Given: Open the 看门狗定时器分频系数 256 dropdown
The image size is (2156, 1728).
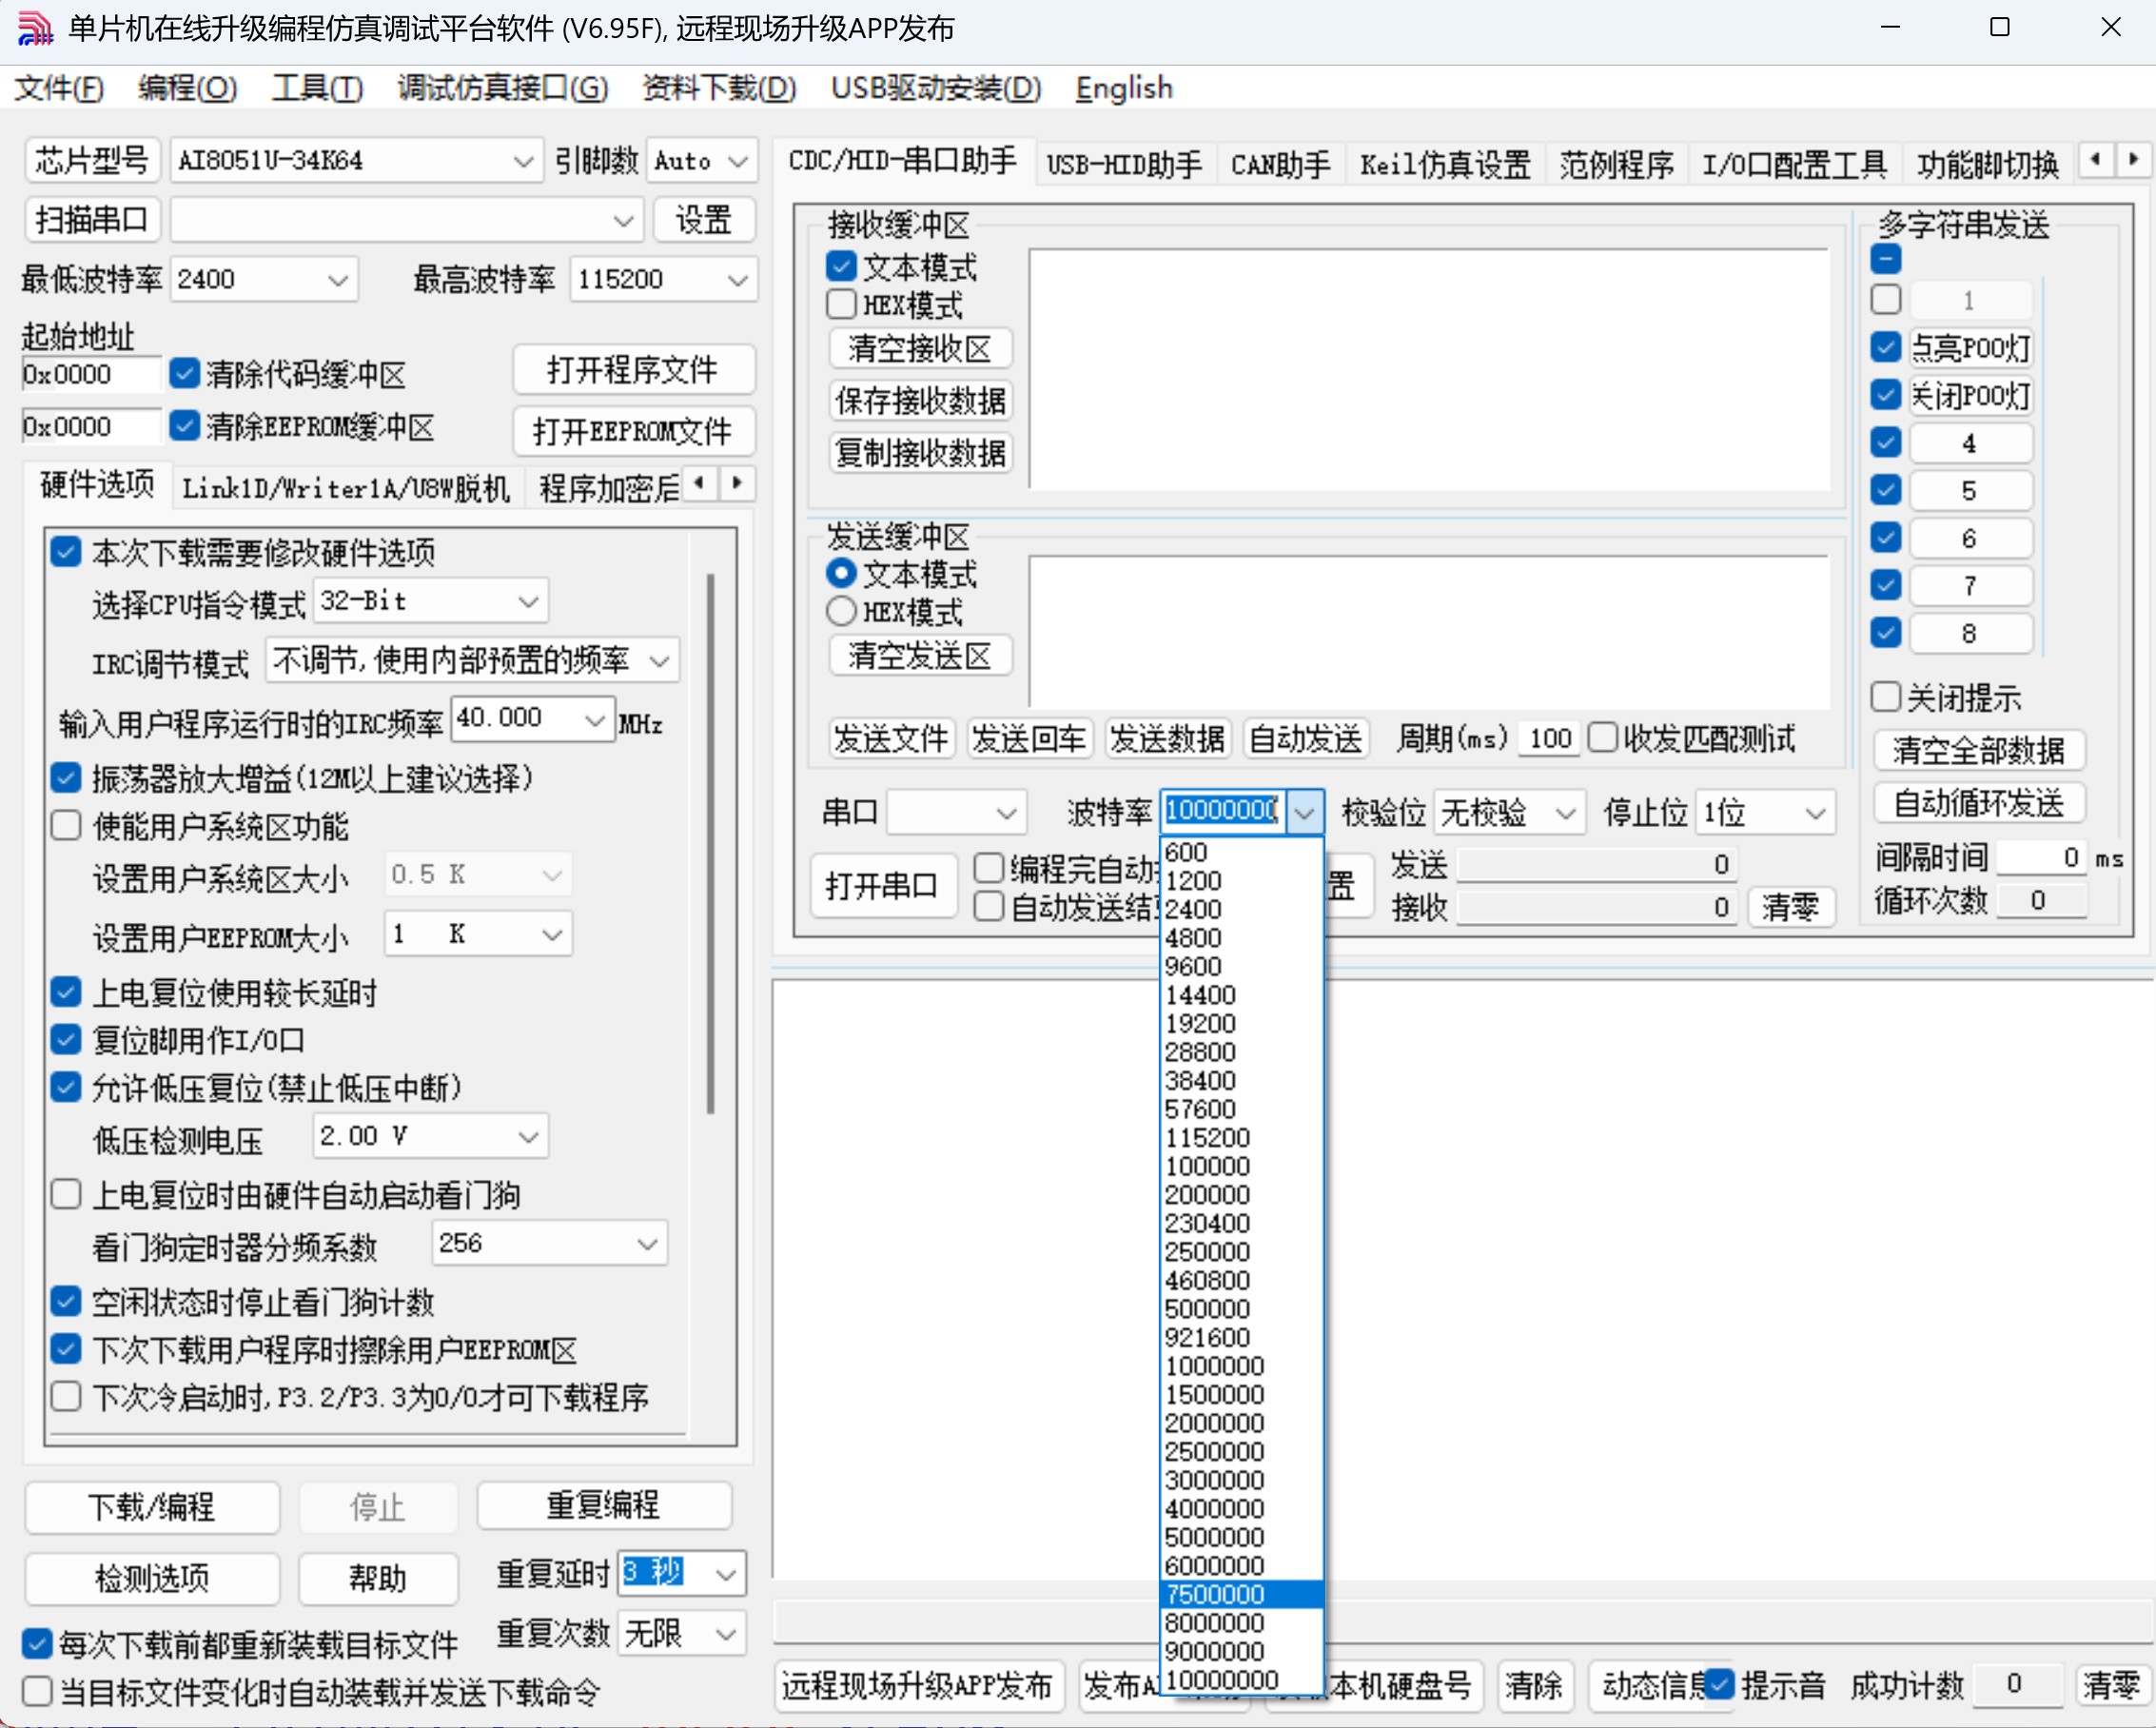Looking at the screenshot, I should point(550,1244).
